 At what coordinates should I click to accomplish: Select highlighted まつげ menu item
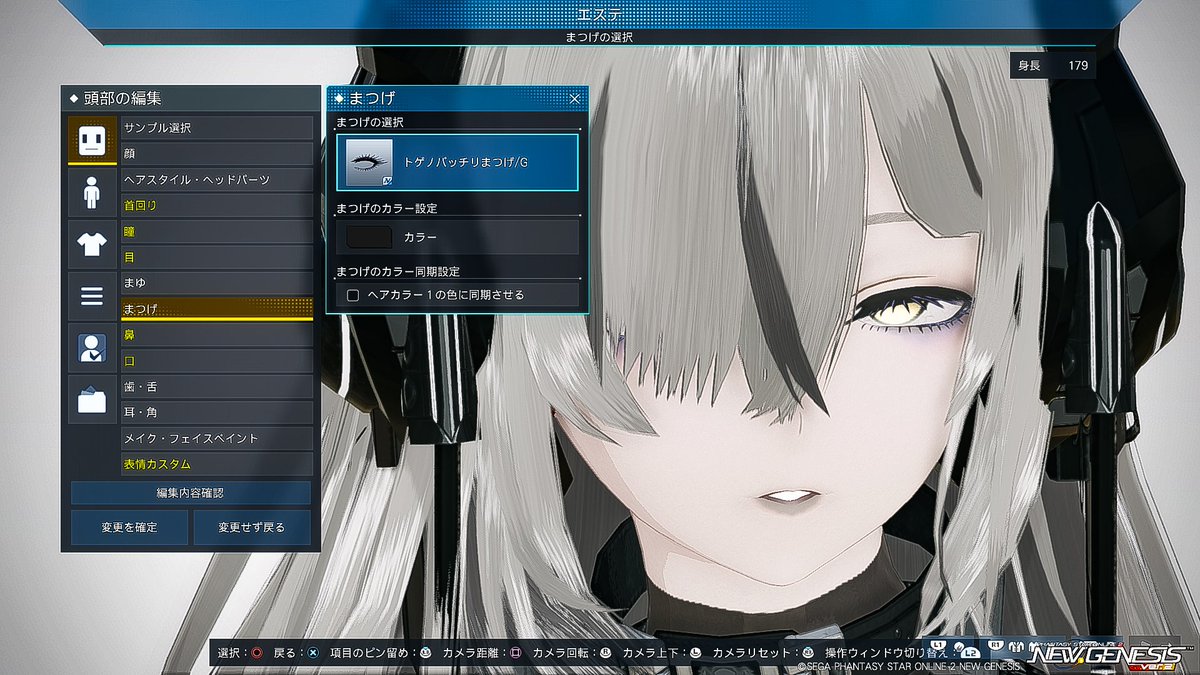click(x=217, y=310)
